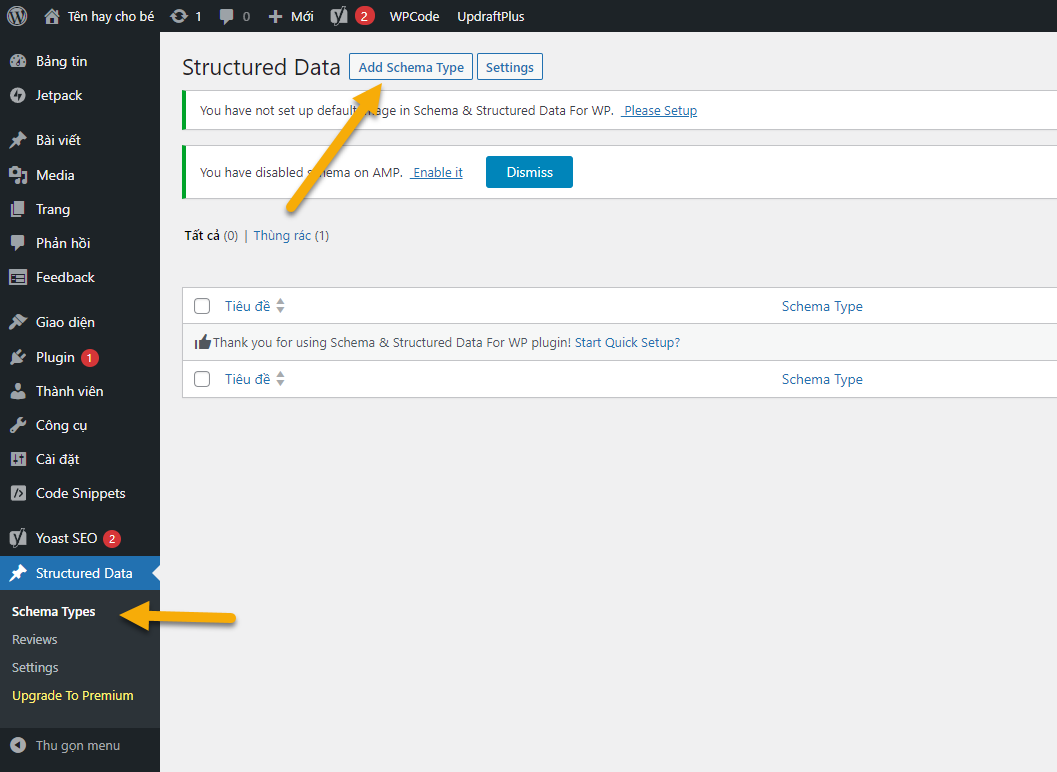Click the Please Setup link
The image size is (1057, 772).
pos(660,111)
